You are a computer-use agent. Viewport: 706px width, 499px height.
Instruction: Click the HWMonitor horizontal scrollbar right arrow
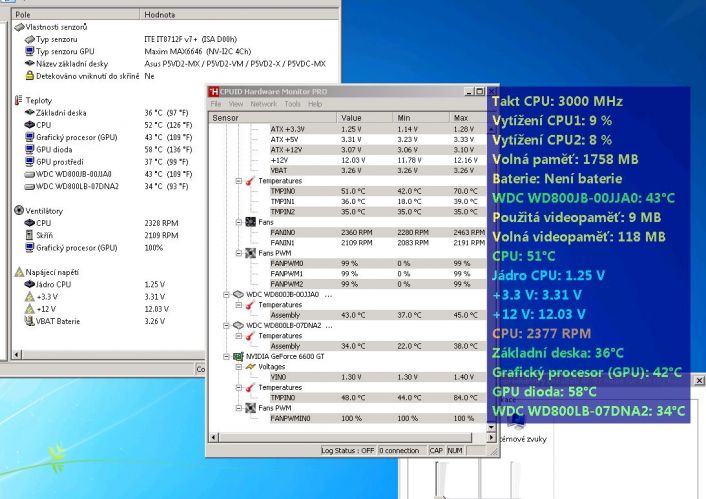[x=491, y=437]
